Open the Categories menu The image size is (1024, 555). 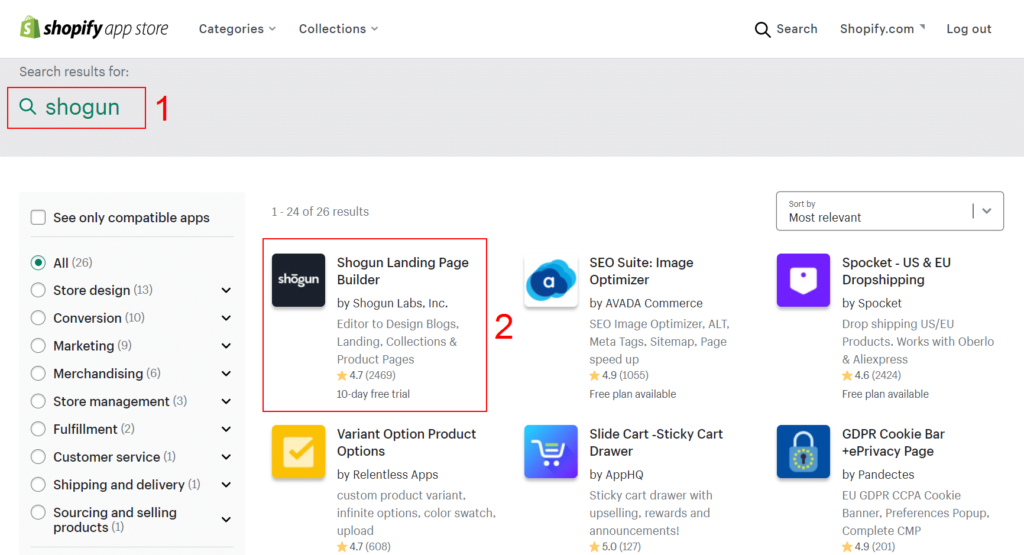point(237,29)
